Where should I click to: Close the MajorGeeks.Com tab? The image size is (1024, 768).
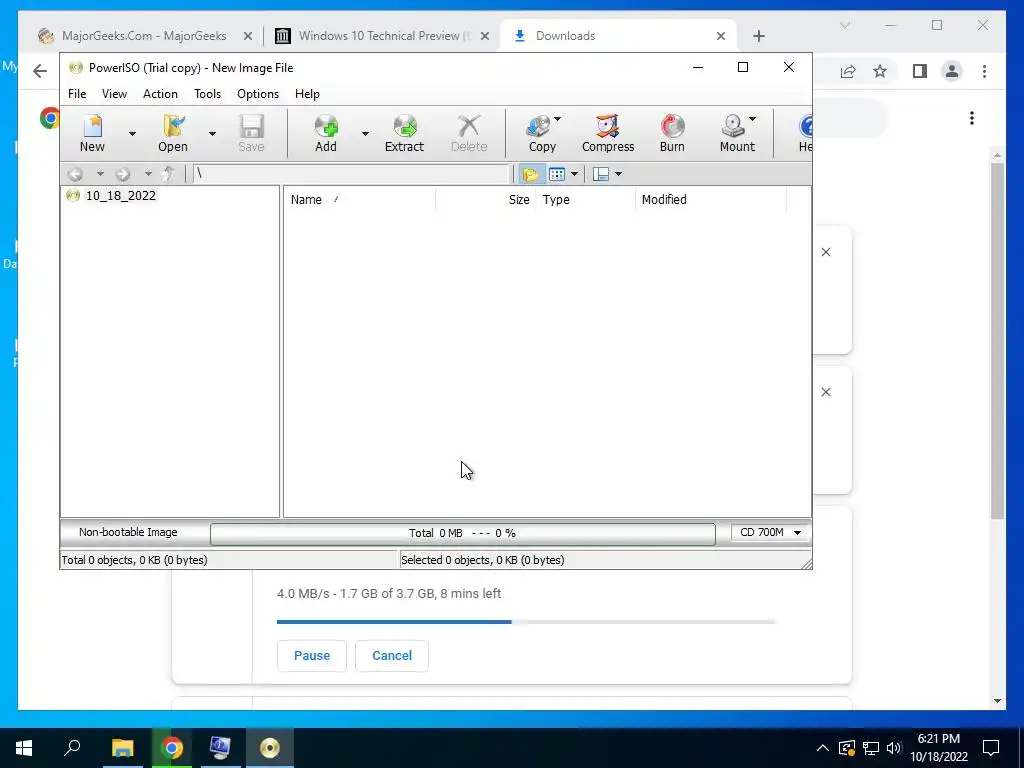click(248, 37)
